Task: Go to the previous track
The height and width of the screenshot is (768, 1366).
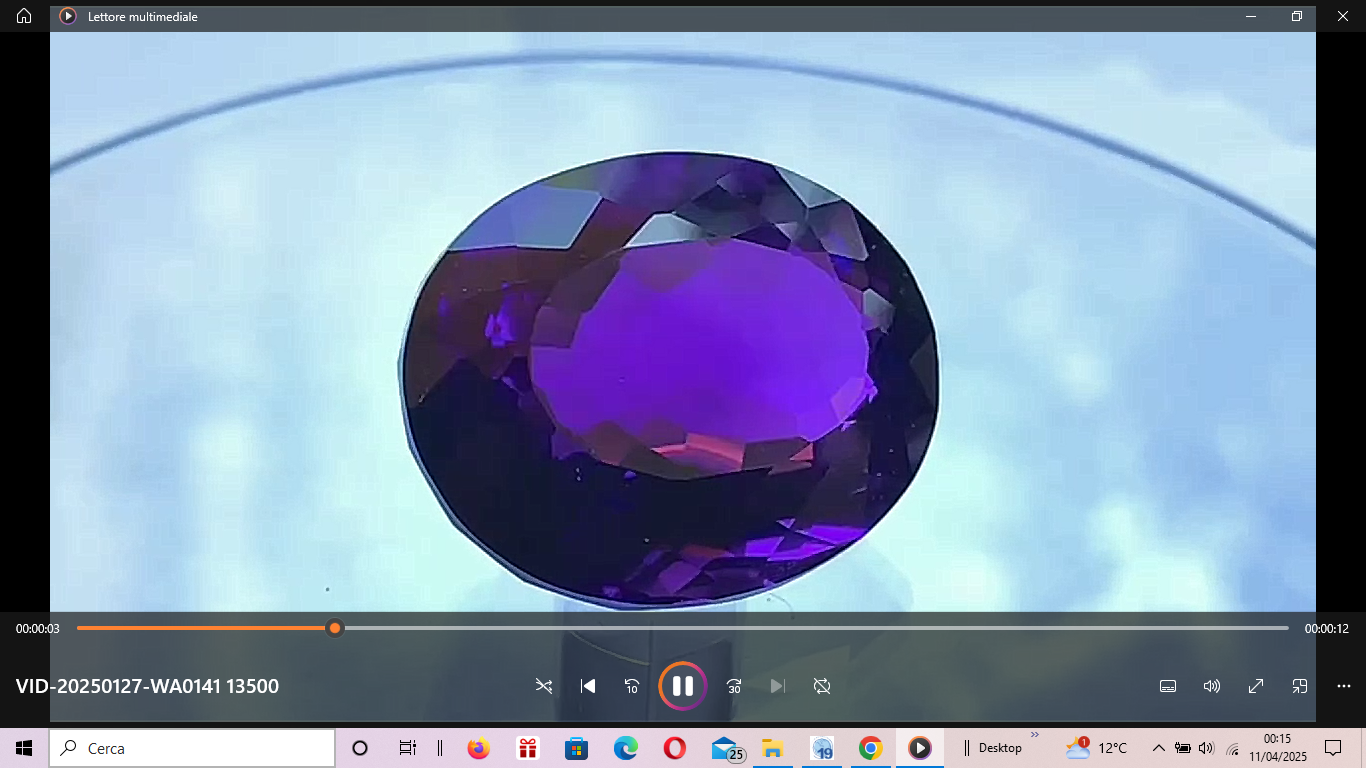Action: [x=588, y=686]
